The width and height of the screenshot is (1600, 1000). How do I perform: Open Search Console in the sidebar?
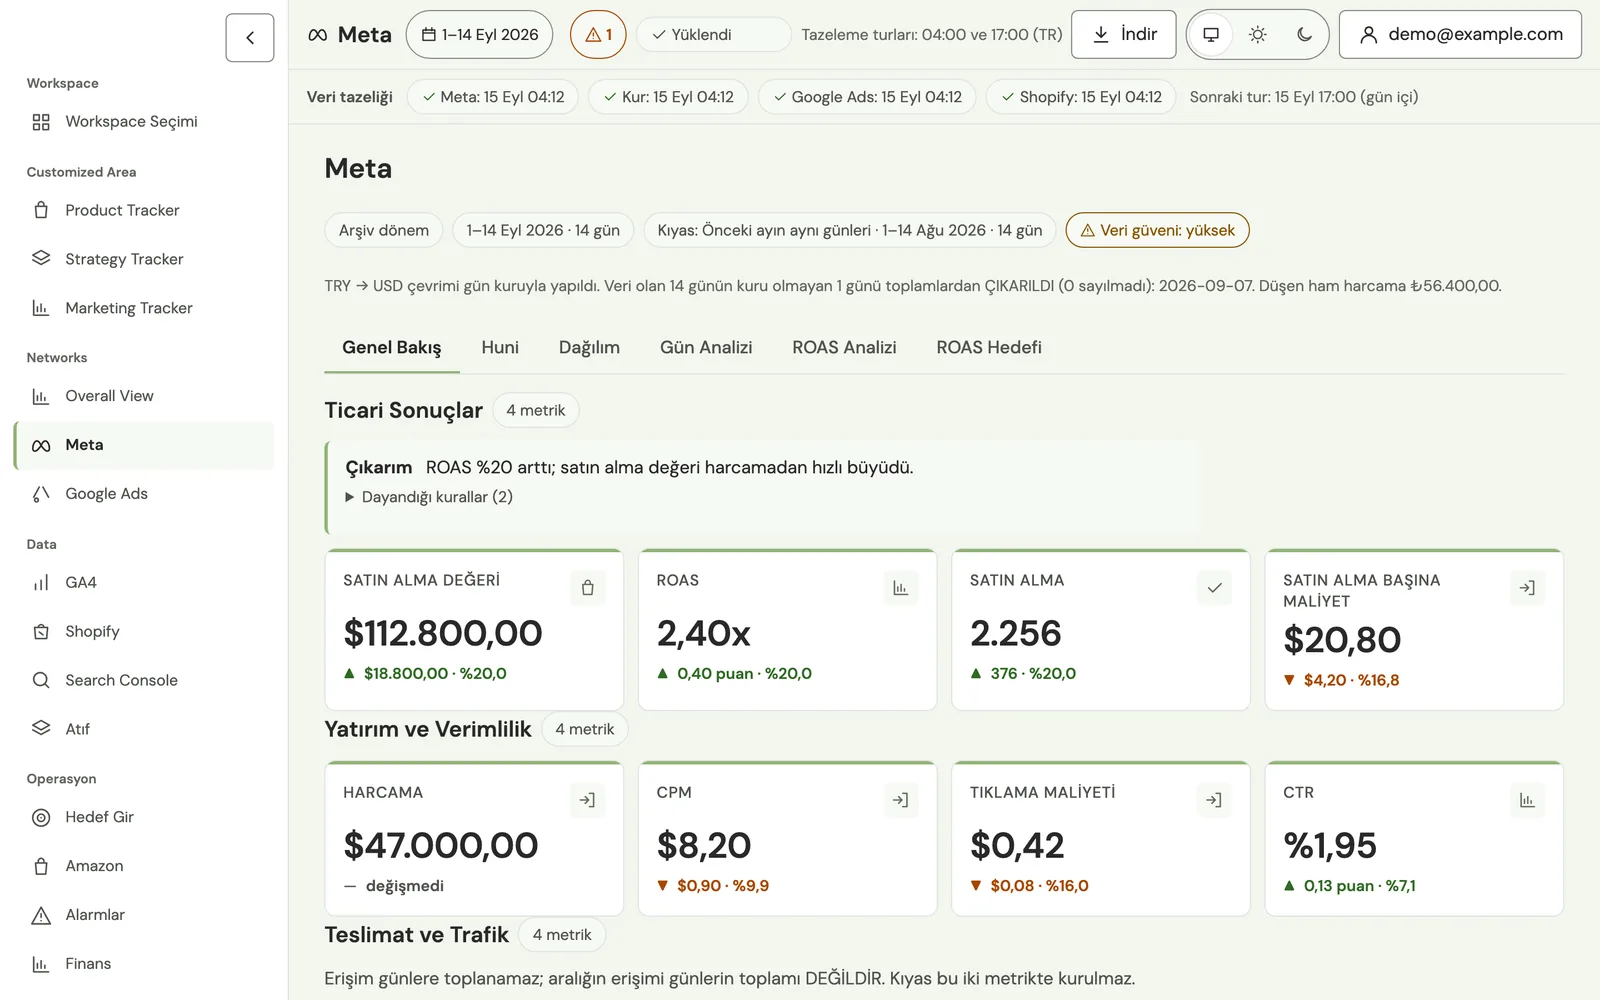(144, 681)
